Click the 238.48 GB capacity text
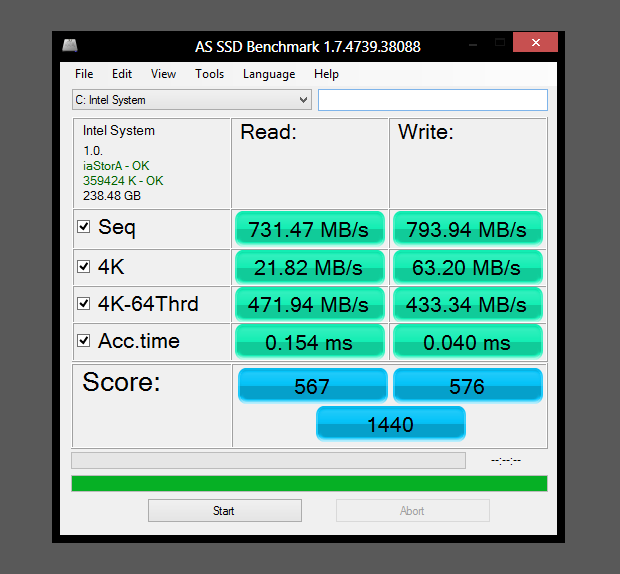620x574 pixels. click(x=112, y=196)
